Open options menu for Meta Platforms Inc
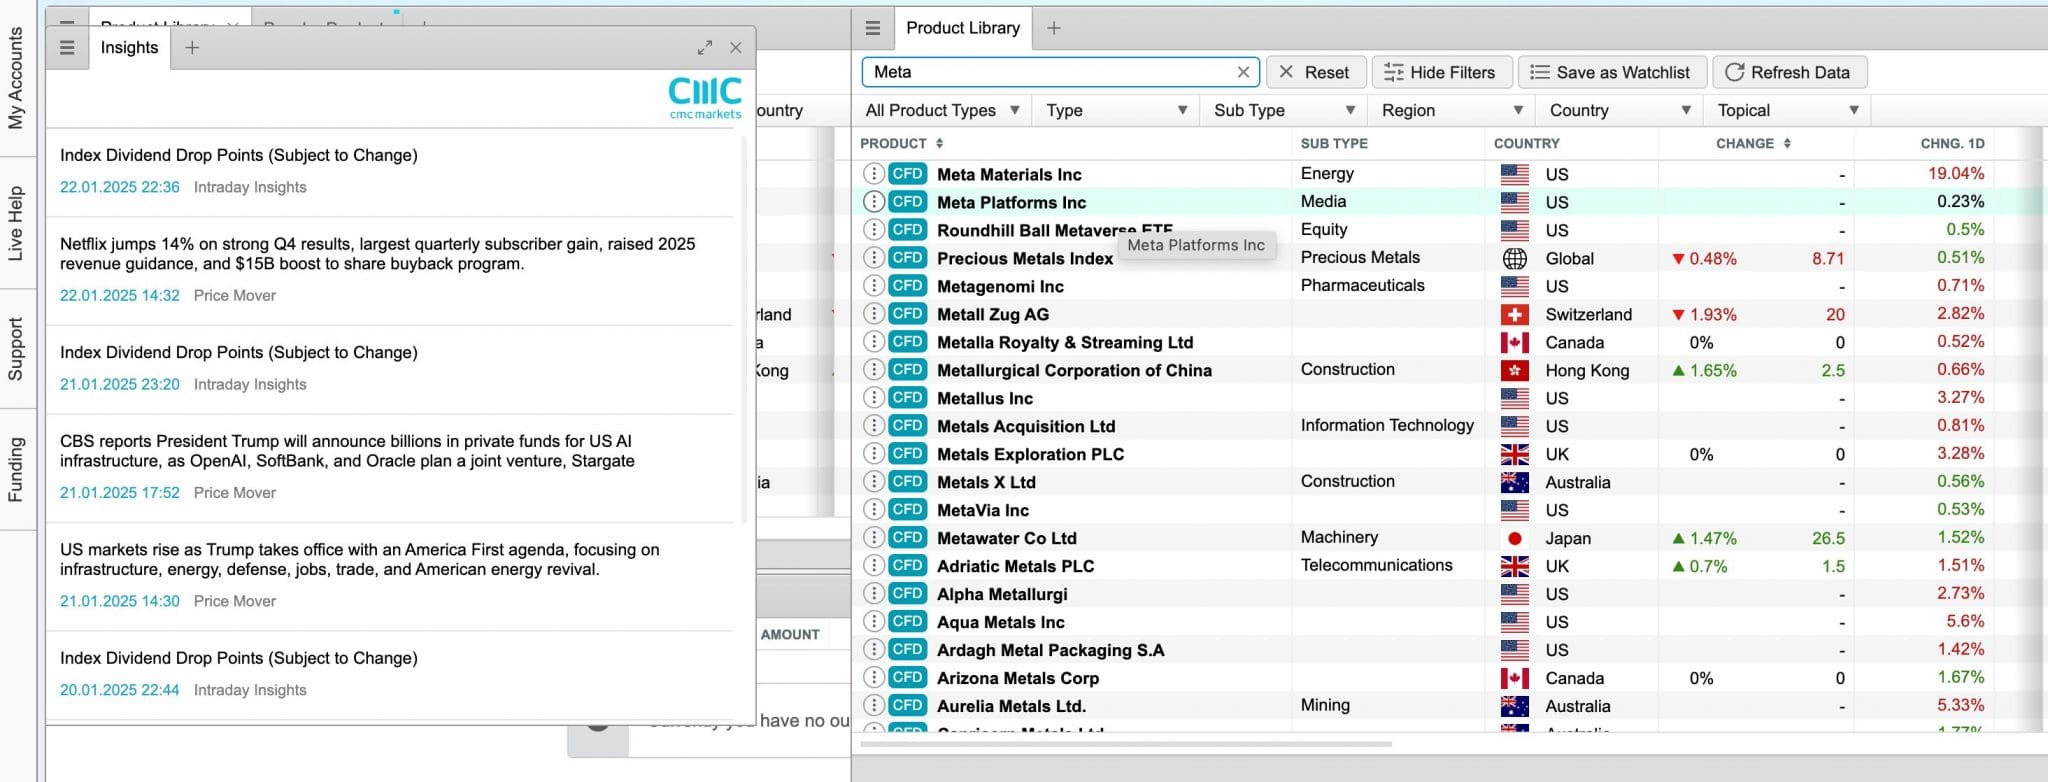Image resolution: width=2048 pixels, height=782 pixels. click(x=873, y=202)
